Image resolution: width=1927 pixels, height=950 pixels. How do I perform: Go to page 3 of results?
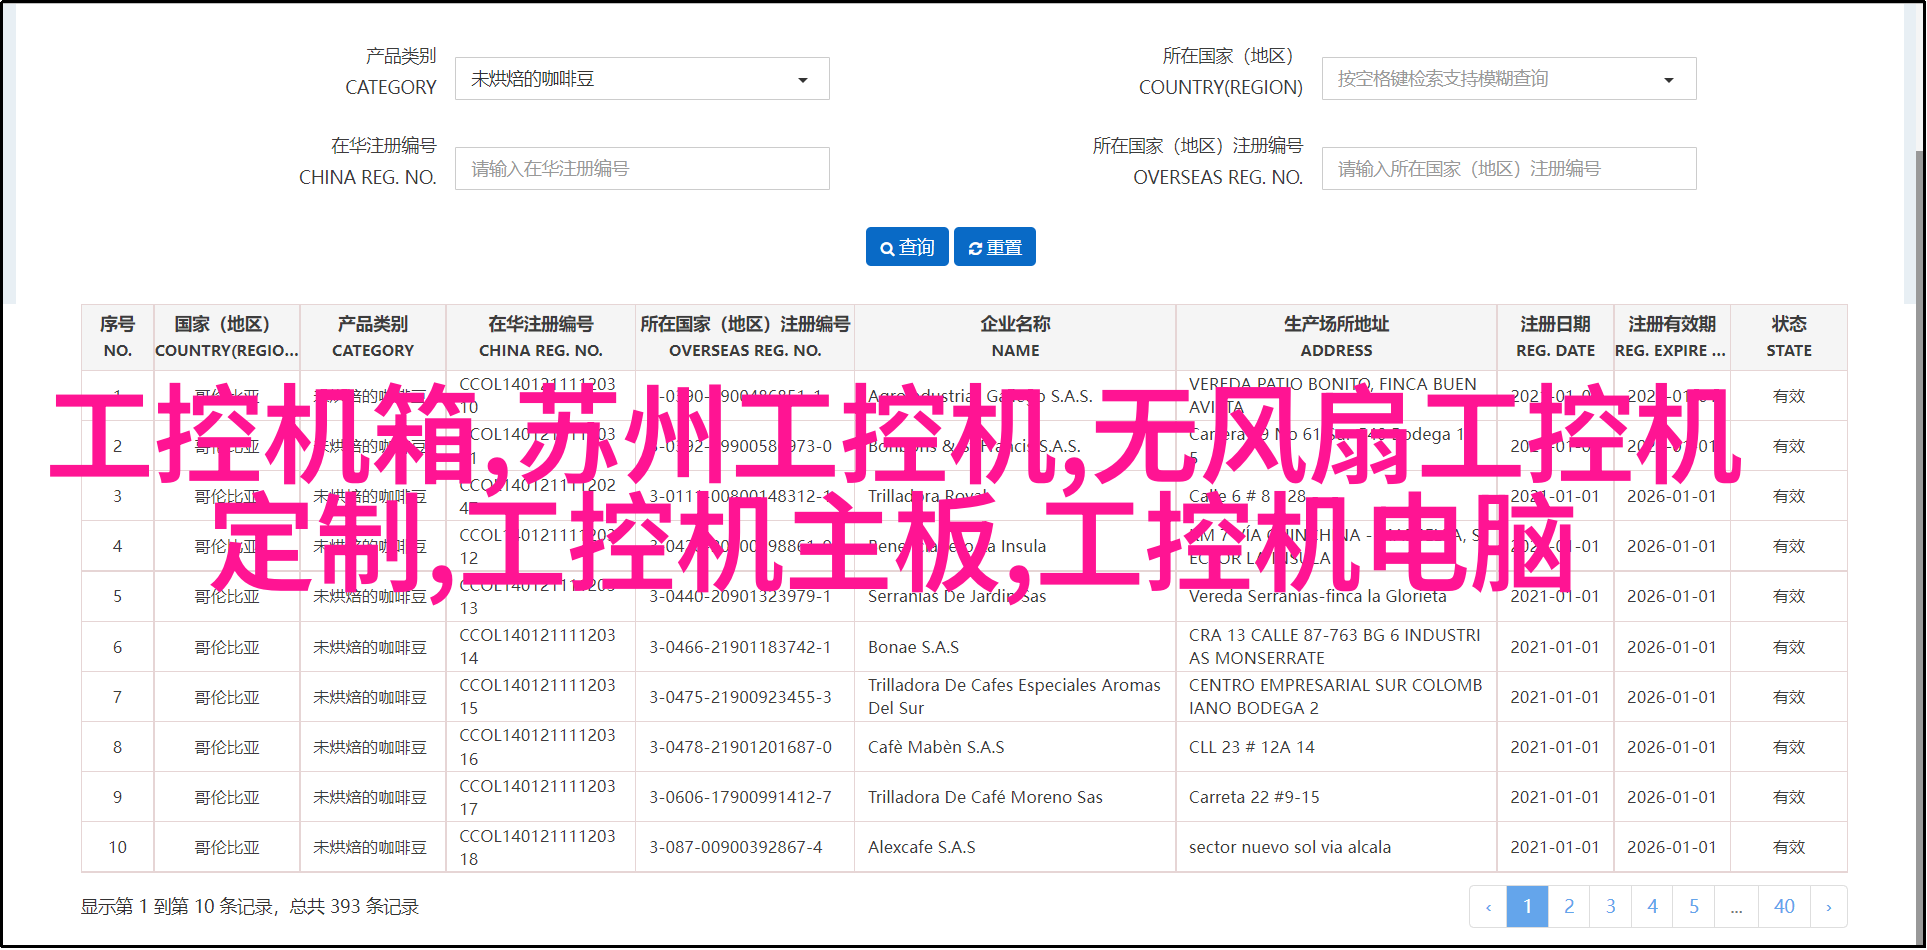[x=1611, y=907]
